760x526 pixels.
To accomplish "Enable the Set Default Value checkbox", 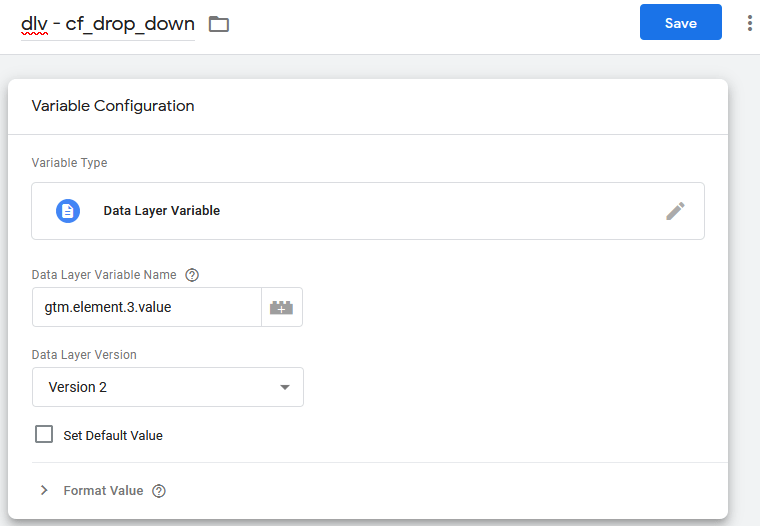I will click(44, 435).
